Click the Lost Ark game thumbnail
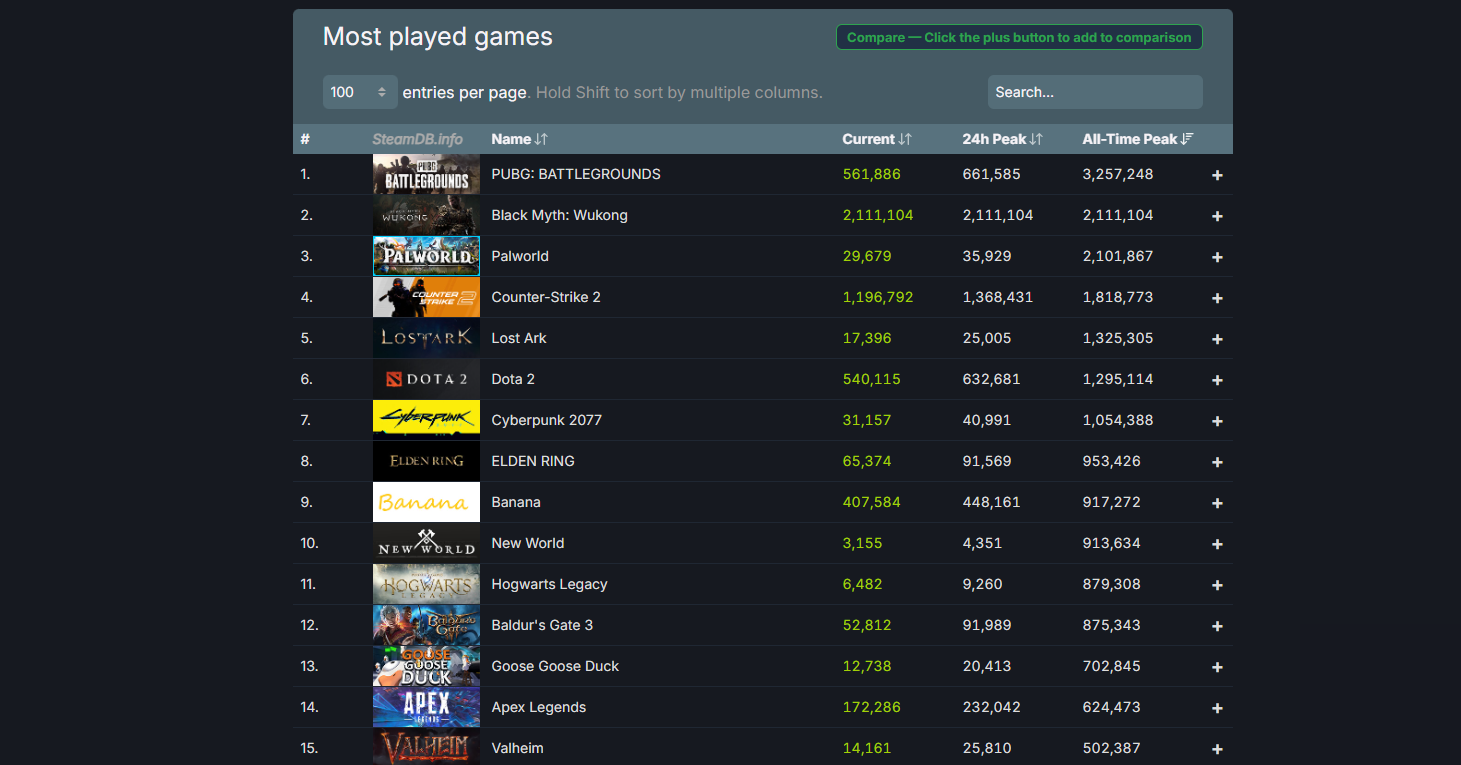1461x765 pixels. pyautogui.click(x=426, y=338)
